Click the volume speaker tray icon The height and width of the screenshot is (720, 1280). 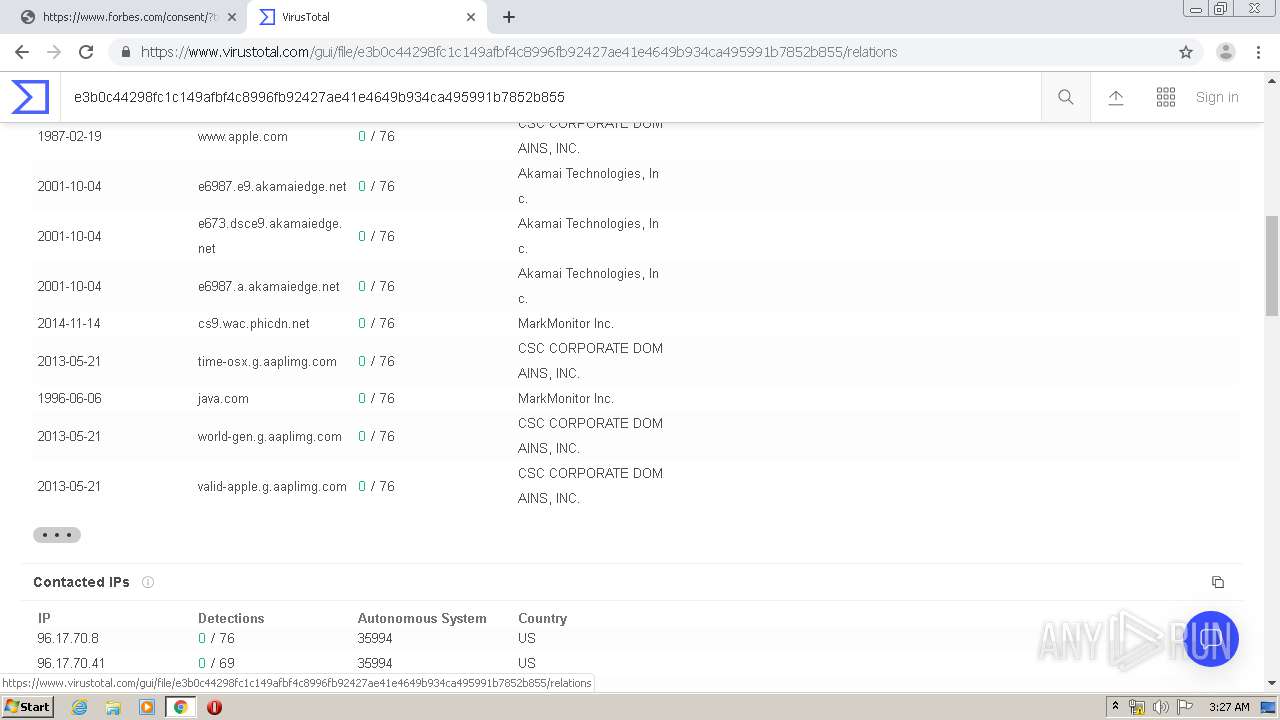coord(1160,707)
